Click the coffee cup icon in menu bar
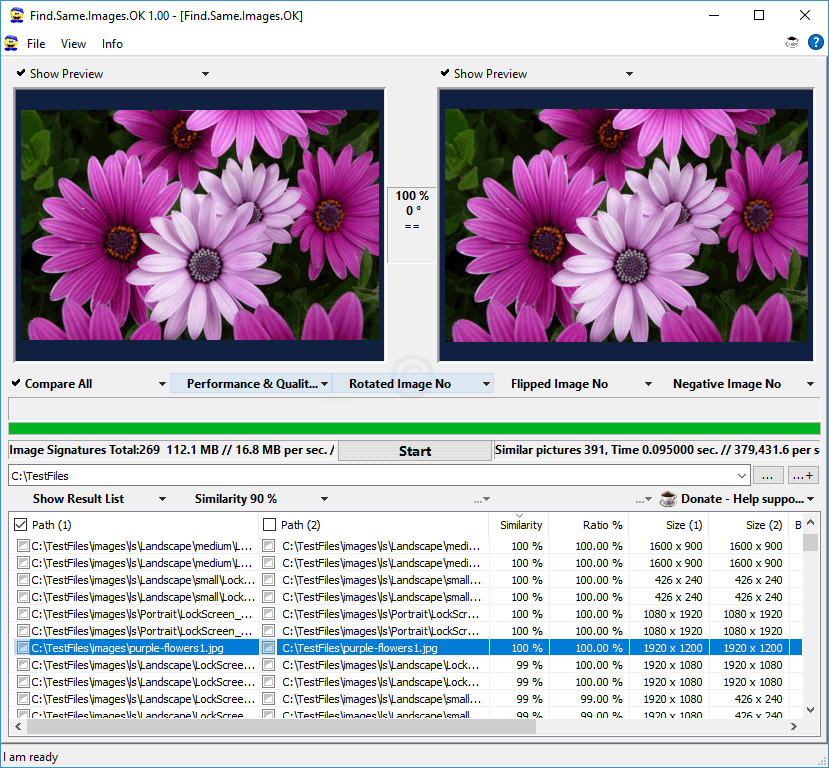829x768 pixels. pos(792,43)
